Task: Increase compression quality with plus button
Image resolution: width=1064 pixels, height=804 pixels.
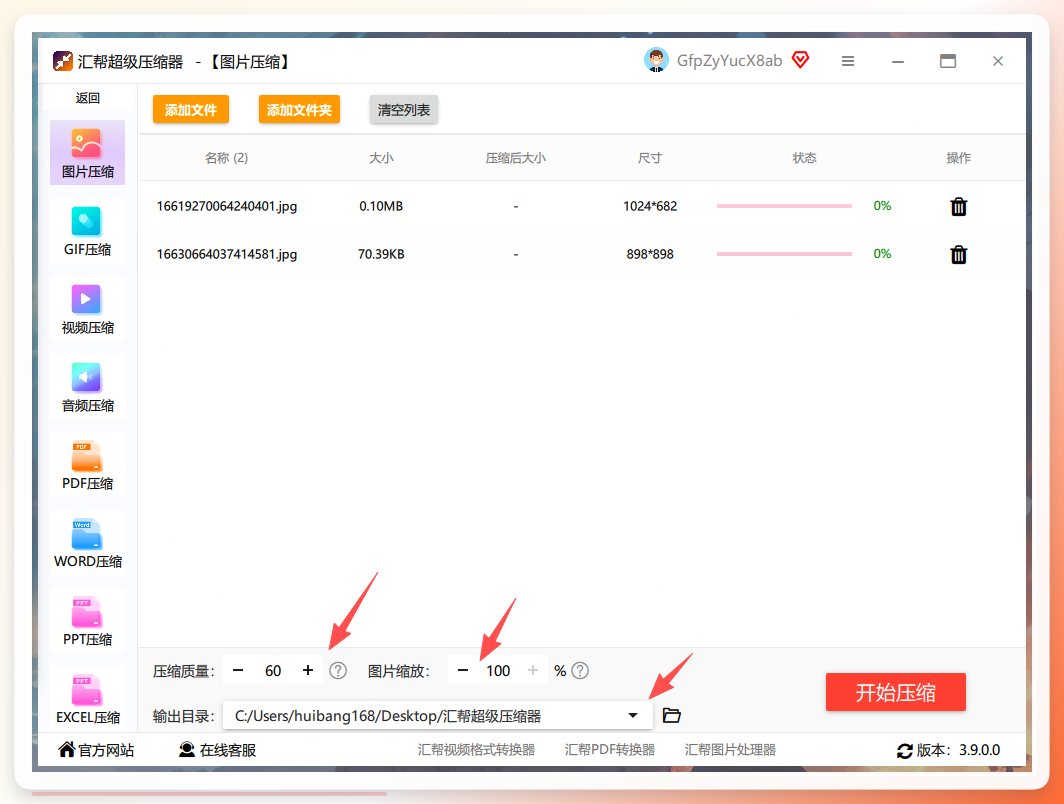Action: 308,670
